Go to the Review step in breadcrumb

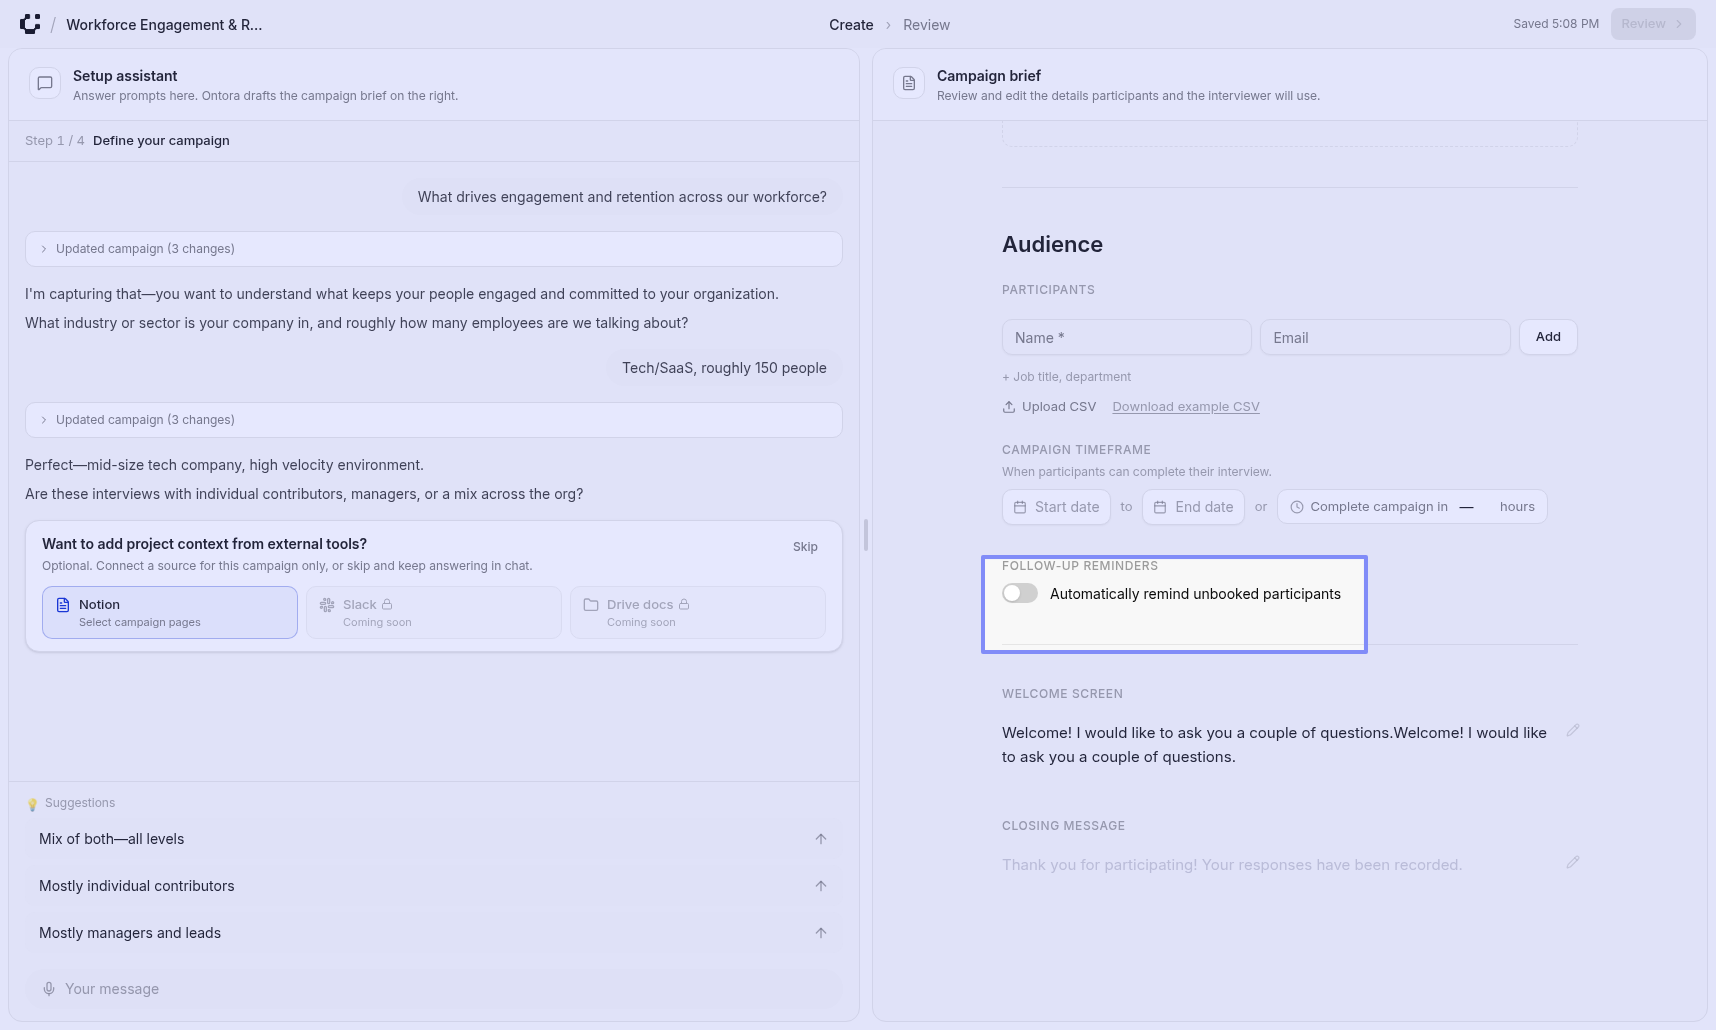[x=926, y=25]
